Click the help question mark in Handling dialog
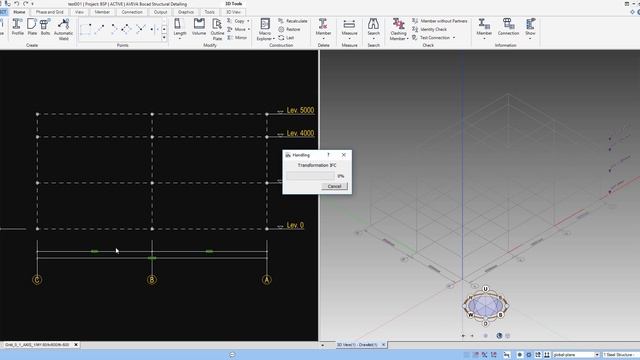This screenshot has width=640, height=360. click(328, 155)
